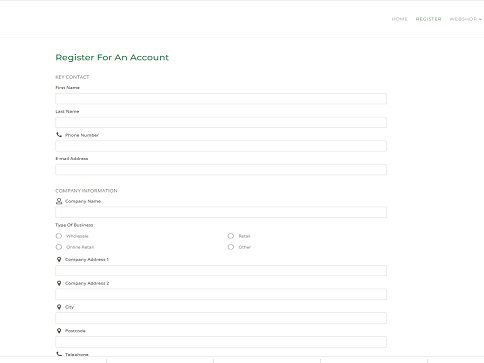Viewport: 484px width, 363px height.
Task: Click the phone icon beside Phone Number
Action: [x=59, y=135]
